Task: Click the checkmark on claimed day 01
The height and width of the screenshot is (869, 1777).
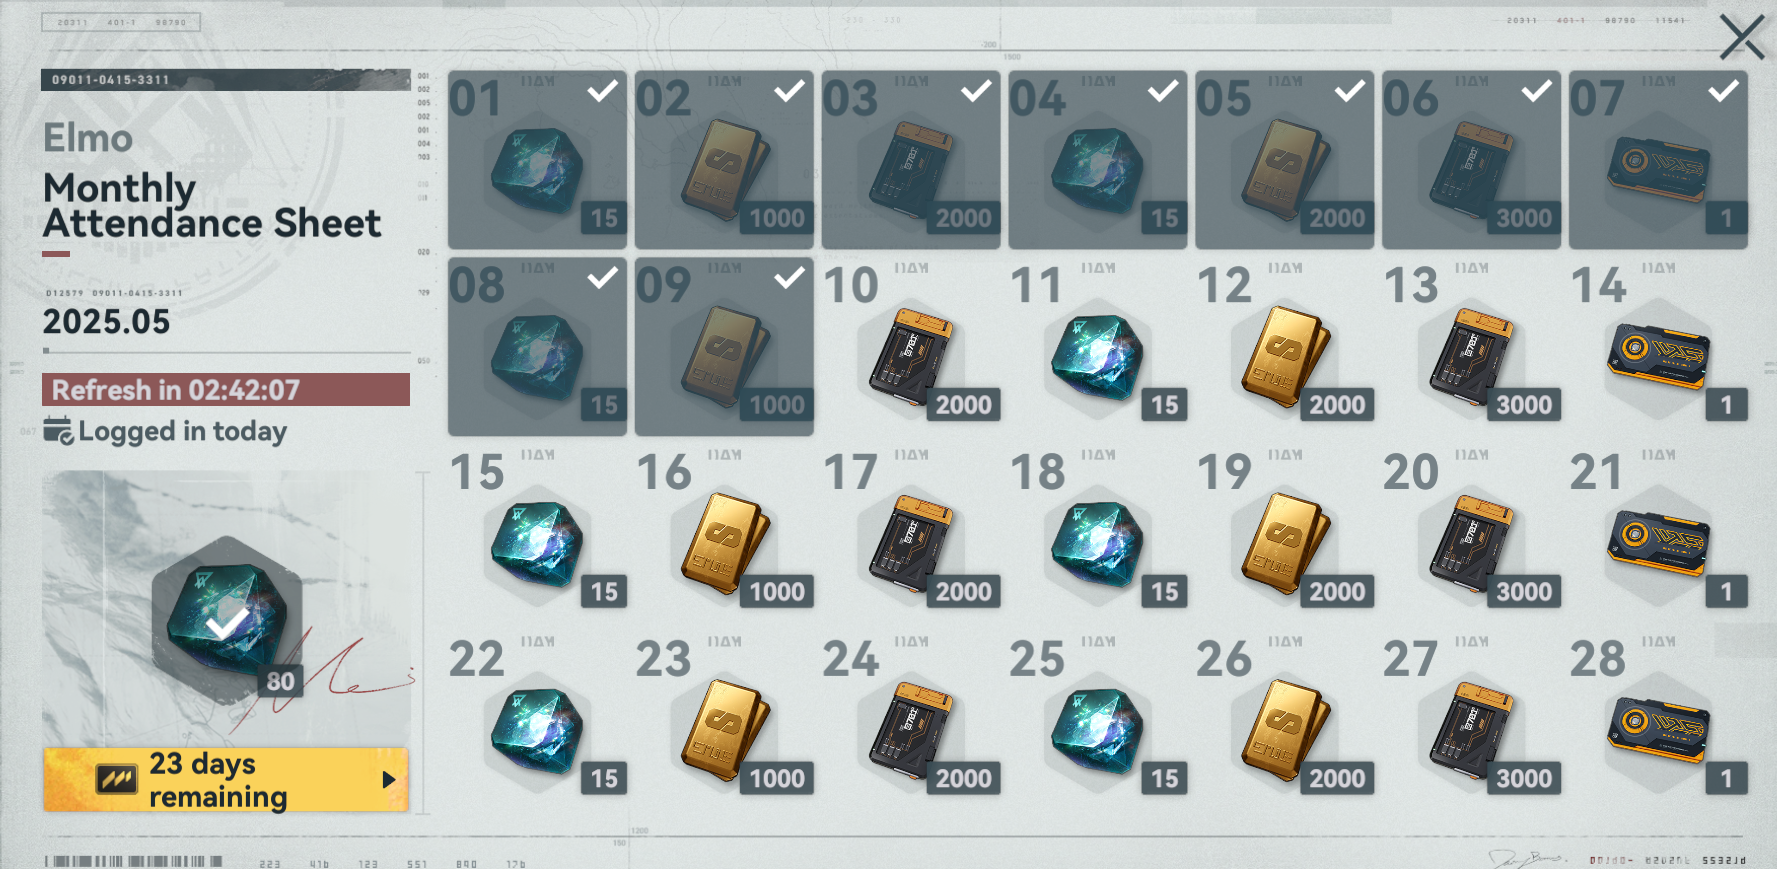Action: (602, 92)
